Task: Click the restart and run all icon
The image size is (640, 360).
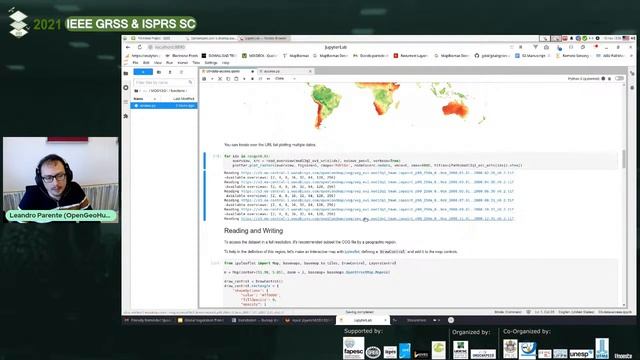Action: tap(268, 79)
